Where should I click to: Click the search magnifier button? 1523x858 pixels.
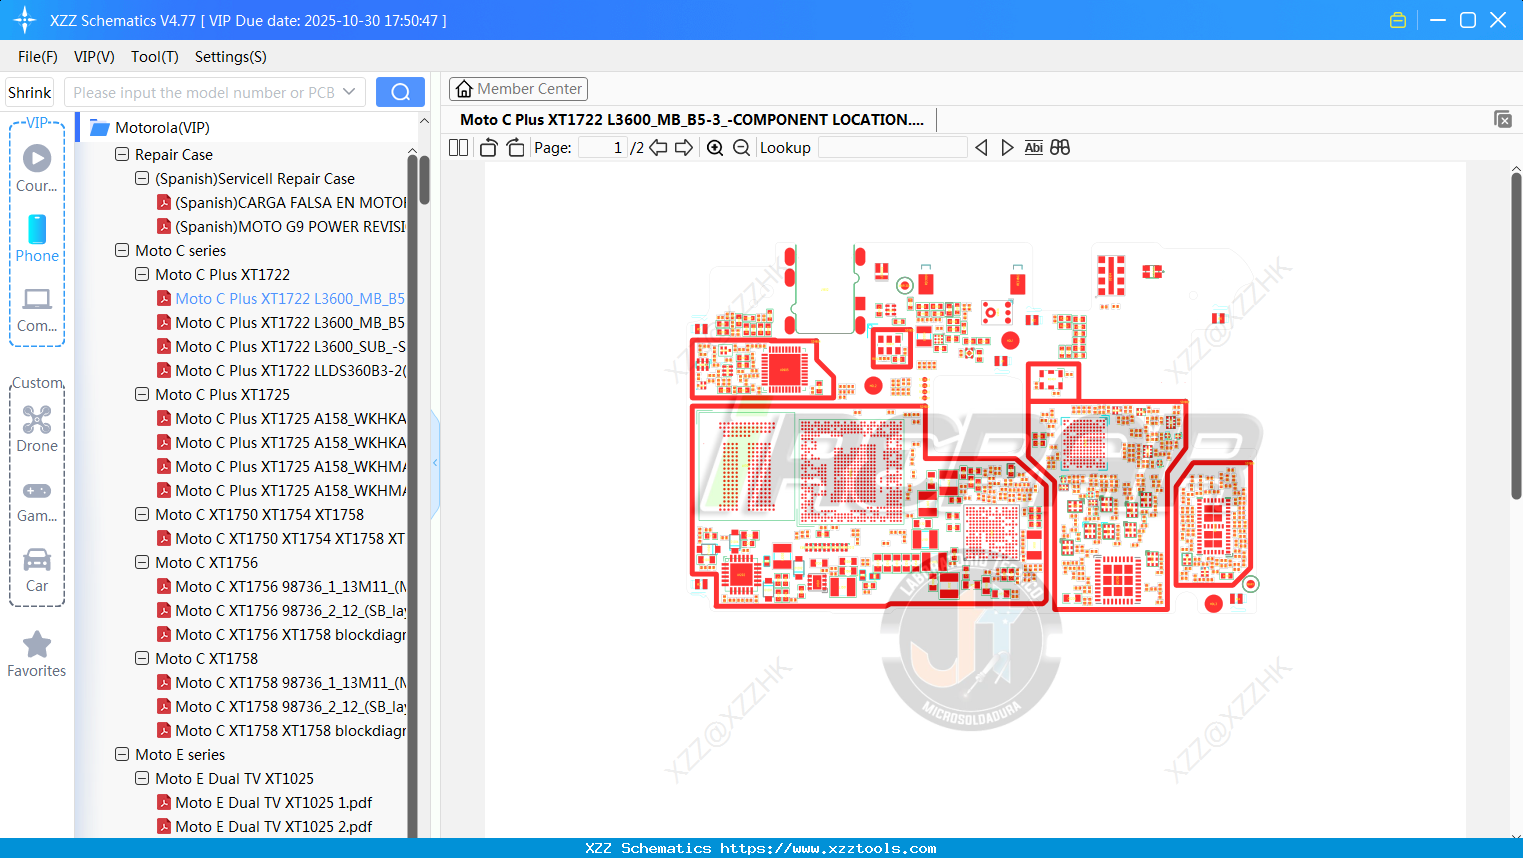point(400,91)
